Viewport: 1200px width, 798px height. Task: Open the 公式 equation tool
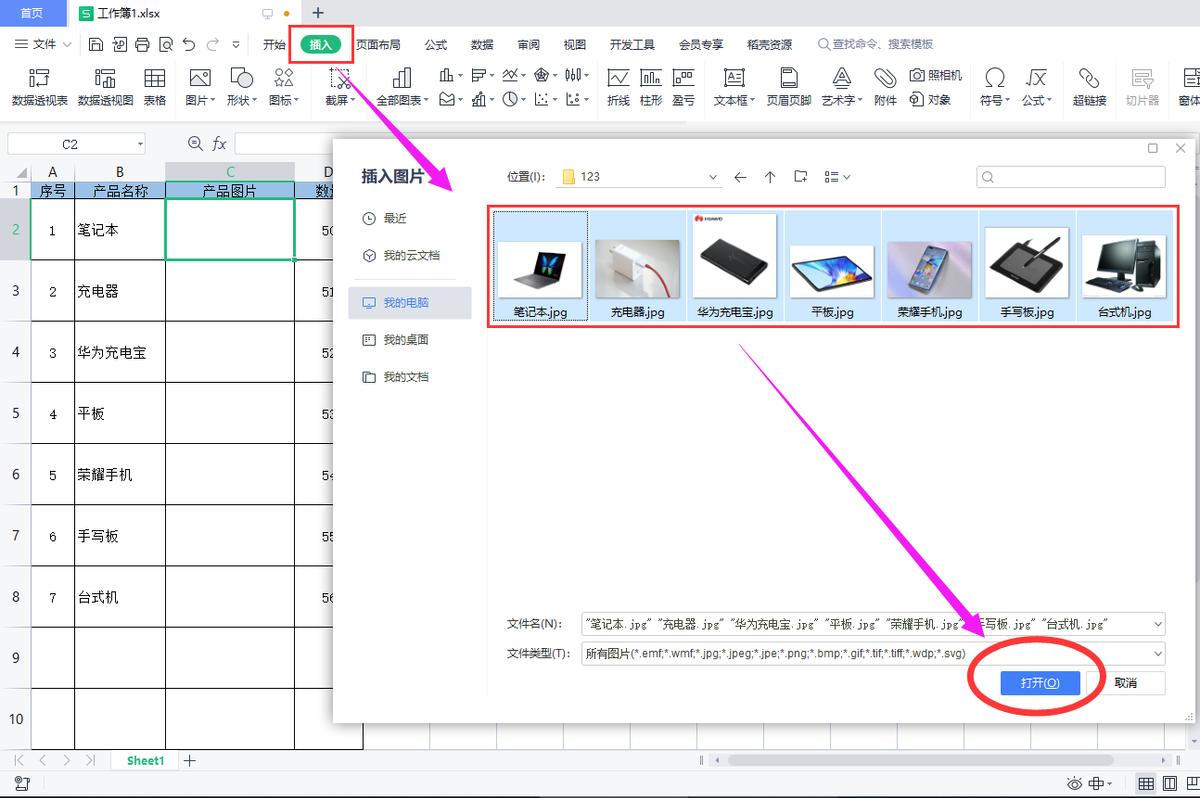[1036, 88]
